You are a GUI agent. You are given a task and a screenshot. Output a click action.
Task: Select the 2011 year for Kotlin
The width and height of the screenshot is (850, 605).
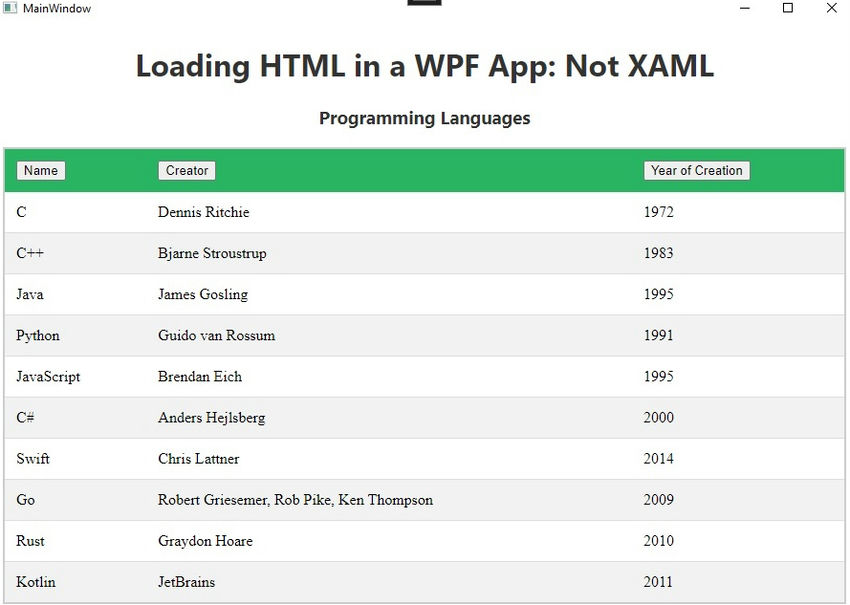(659, 582)
